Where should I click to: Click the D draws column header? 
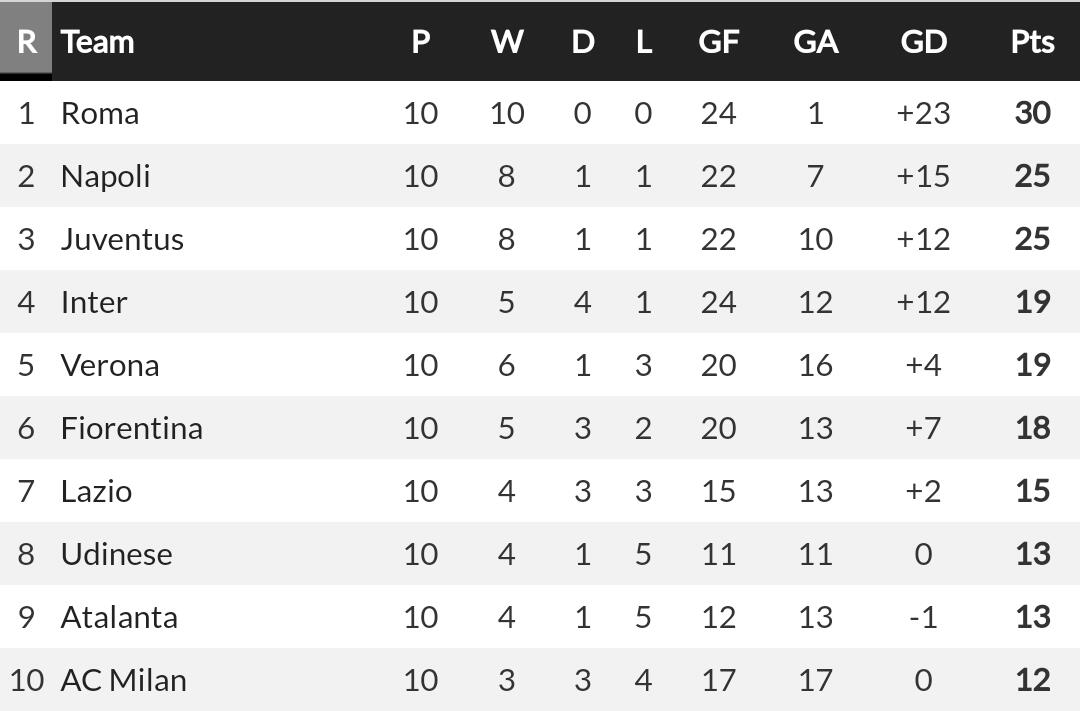[x=582, y=42]
